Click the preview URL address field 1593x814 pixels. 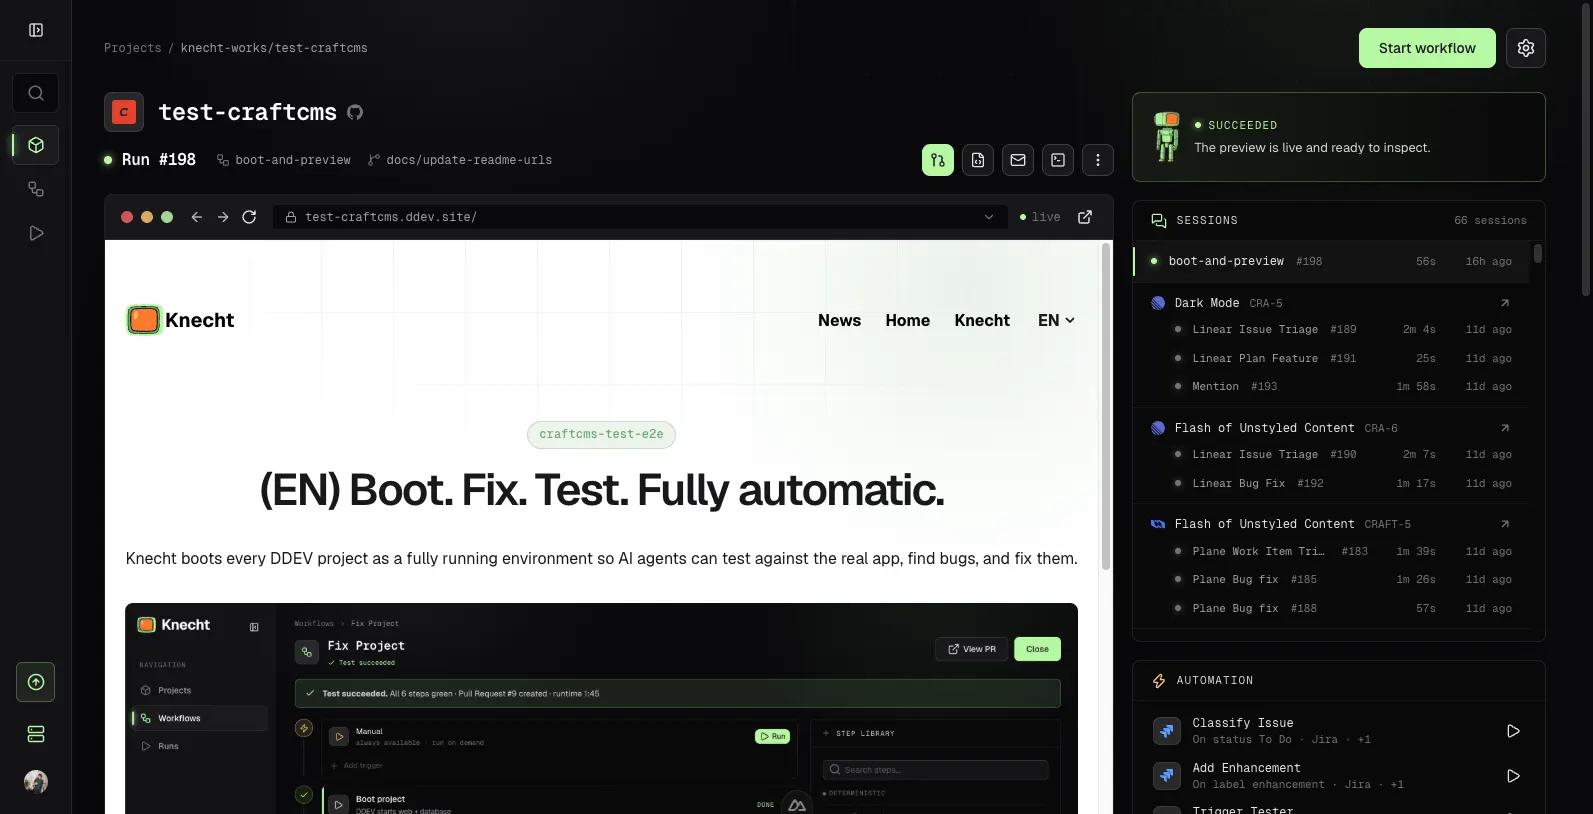point(640,217)
